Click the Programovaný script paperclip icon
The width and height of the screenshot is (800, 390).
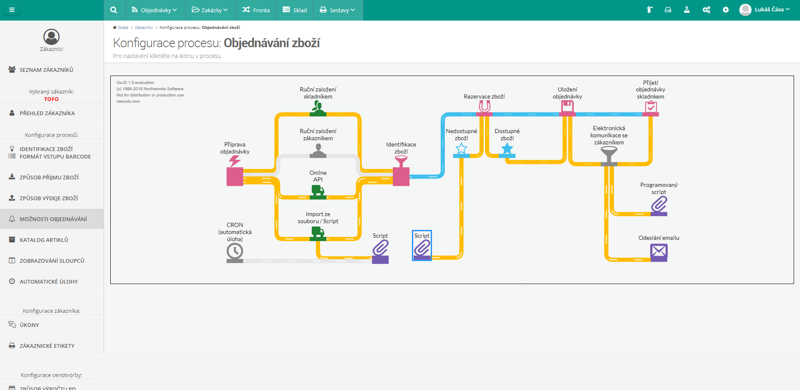point(659,206)
